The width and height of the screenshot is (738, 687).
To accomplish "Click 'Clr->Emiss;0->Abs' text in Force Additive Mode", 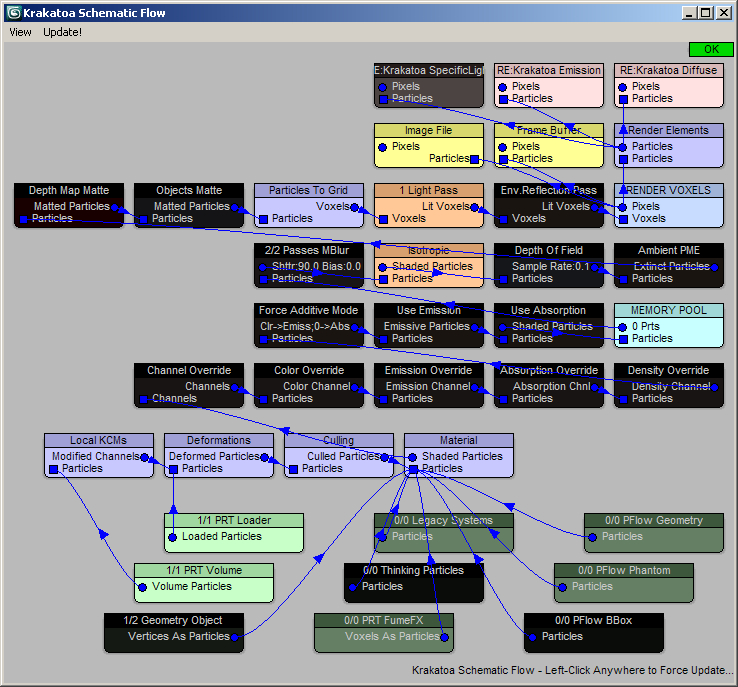I will point(305,326).
